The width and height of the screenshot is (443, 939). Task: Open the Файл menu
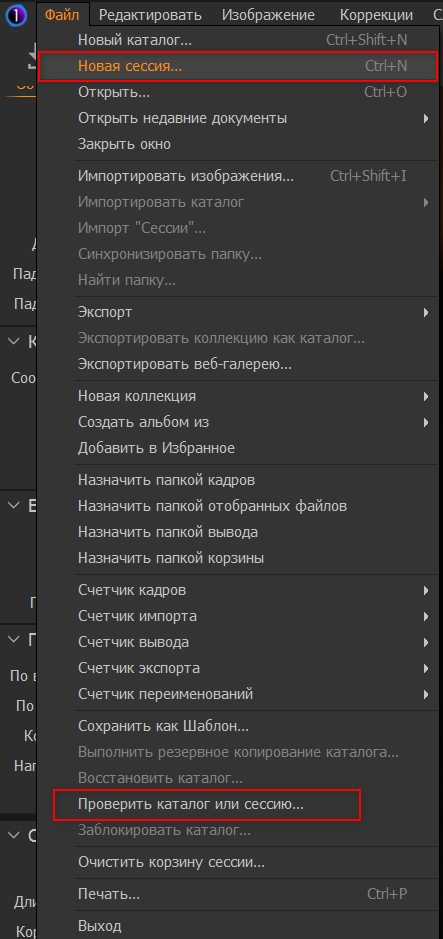point(62,14)
